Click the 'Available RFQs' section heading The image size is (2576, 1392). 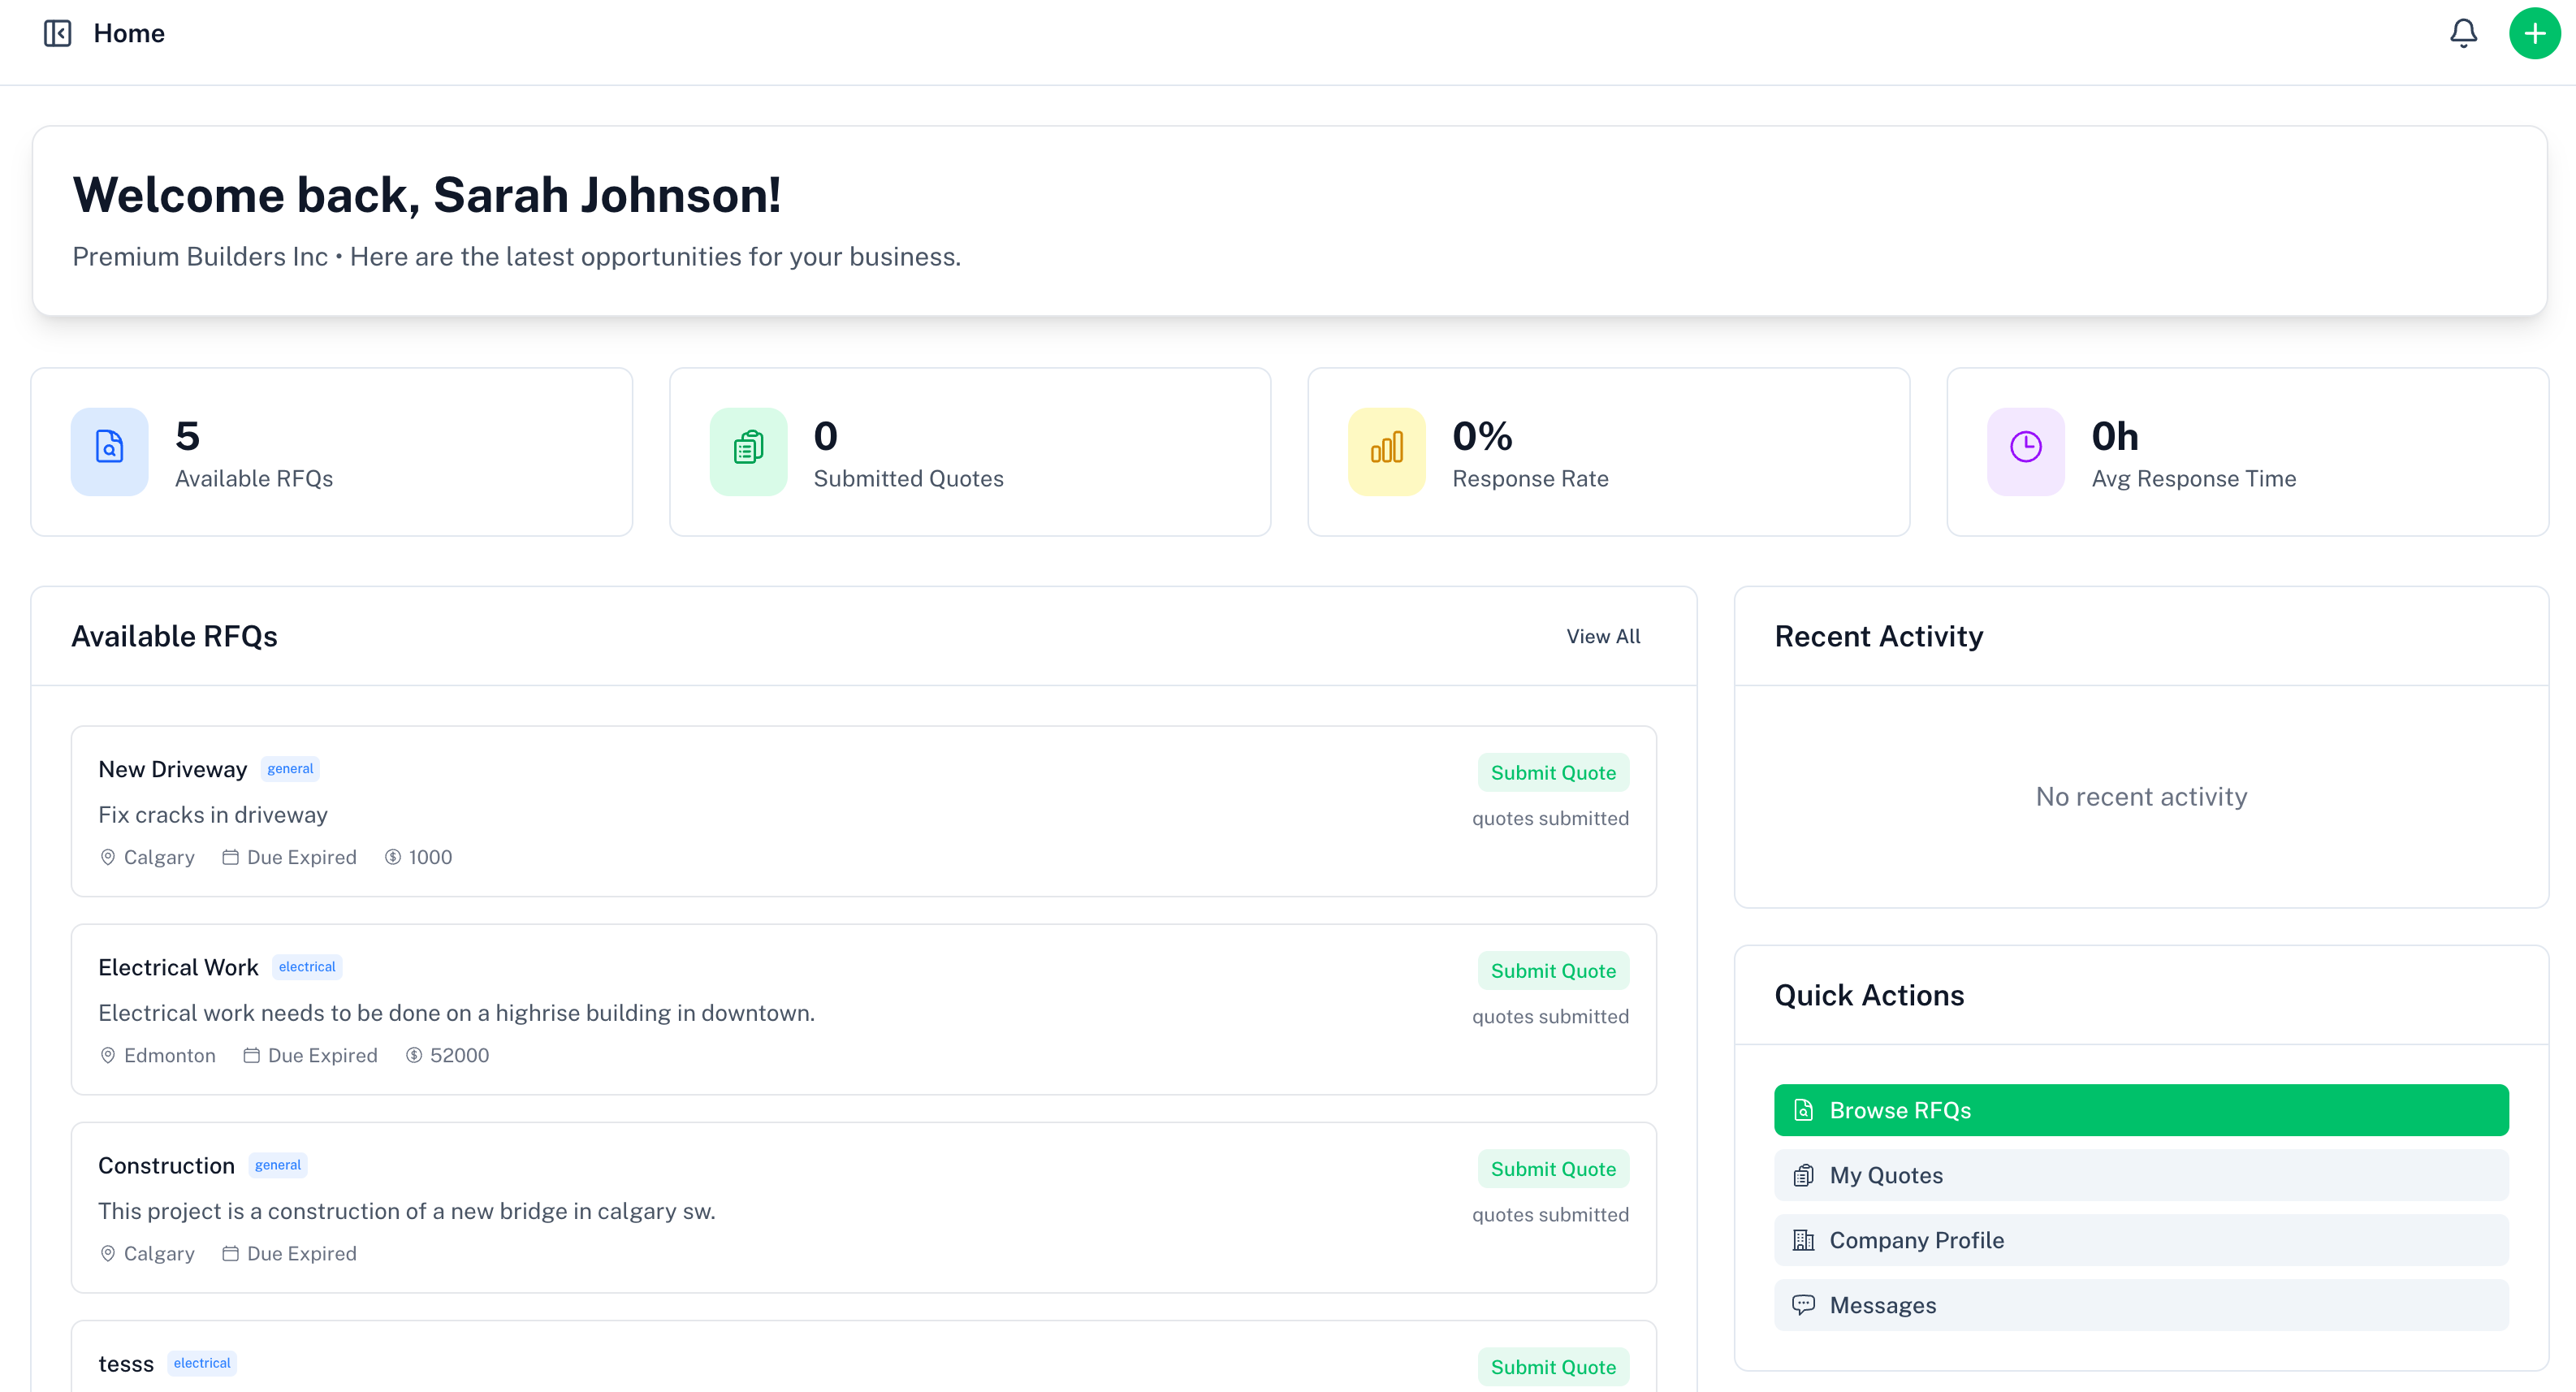coord(174,636)
